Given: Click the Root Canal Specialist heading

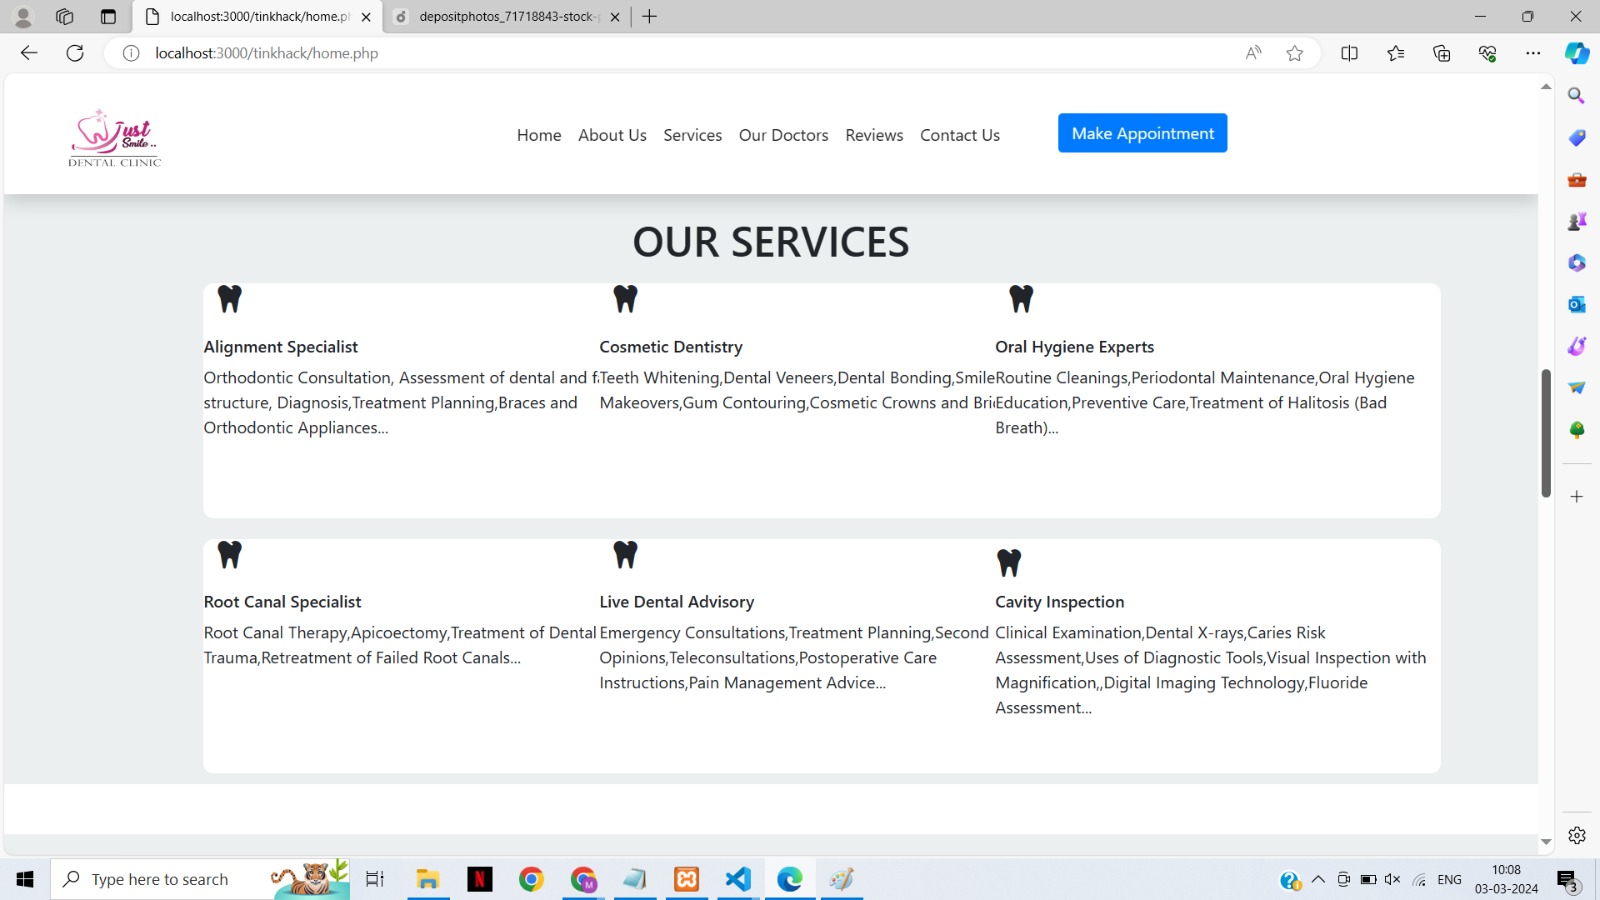Looking at the screenshot, I should tap(283, 602).
